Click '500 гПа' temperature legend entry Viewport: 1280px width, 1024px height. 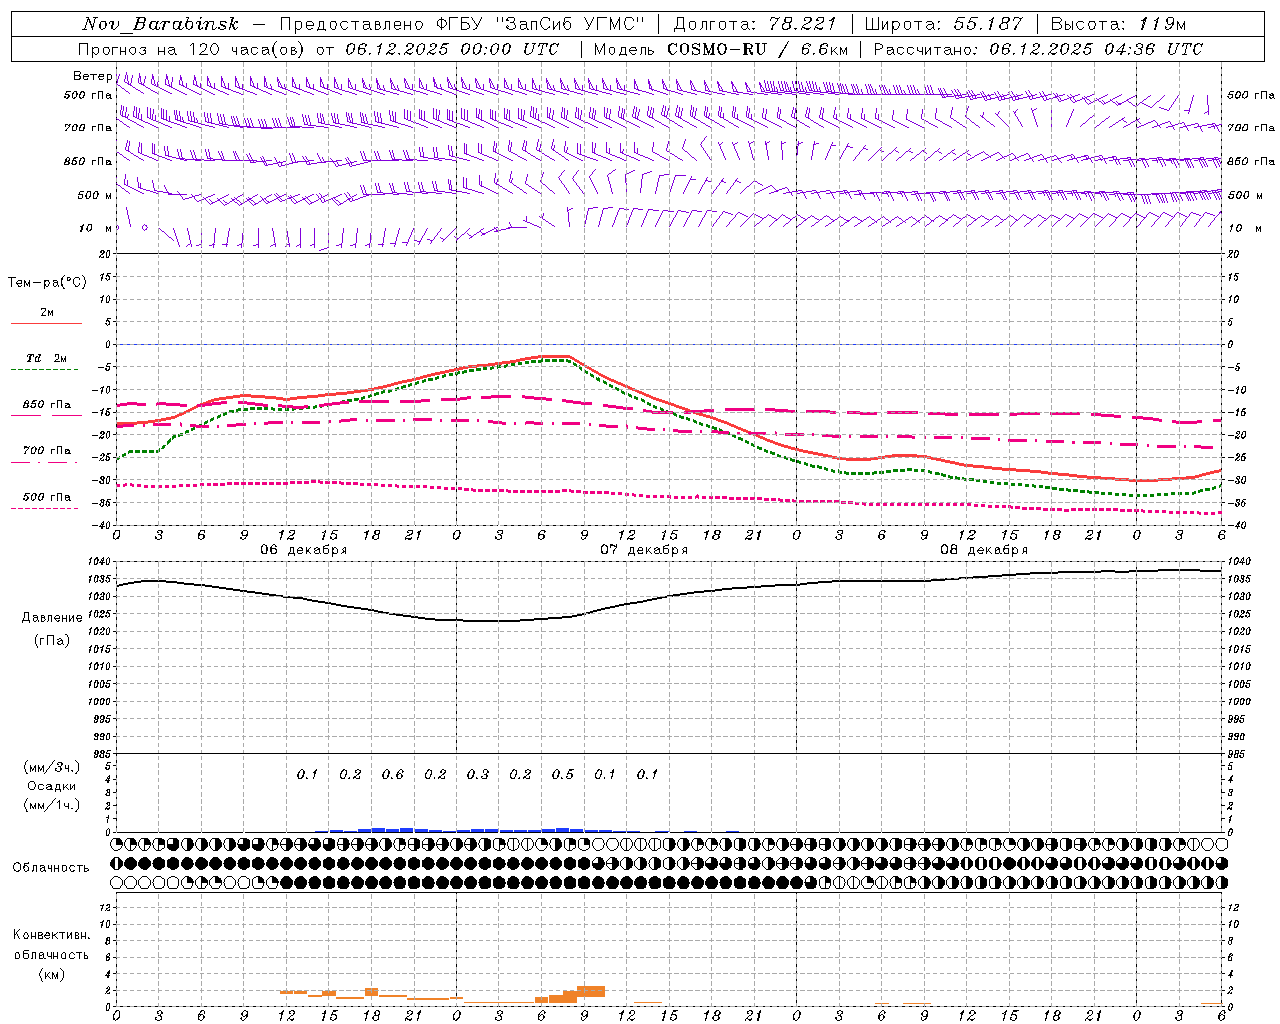(x=47, y=497)
